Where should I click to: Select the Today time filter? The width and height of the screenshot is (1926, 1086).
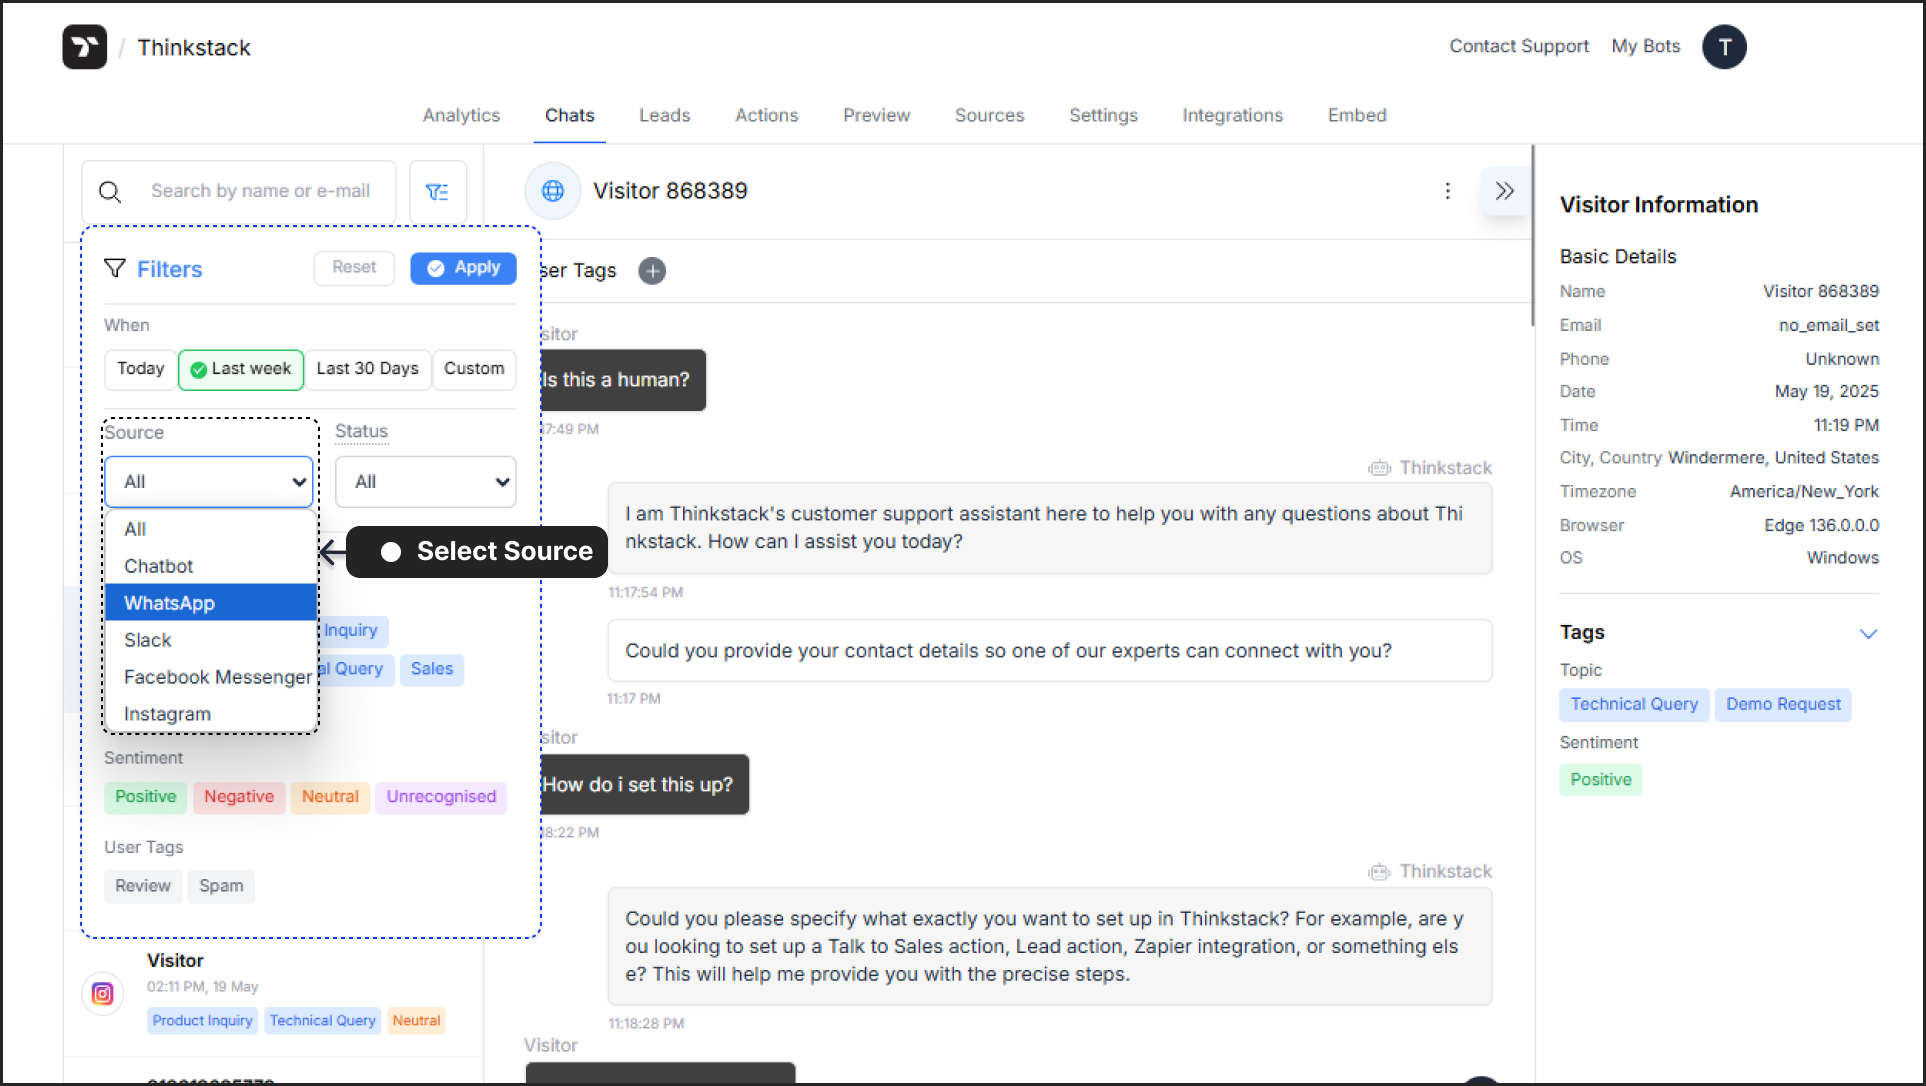[140, 369]
